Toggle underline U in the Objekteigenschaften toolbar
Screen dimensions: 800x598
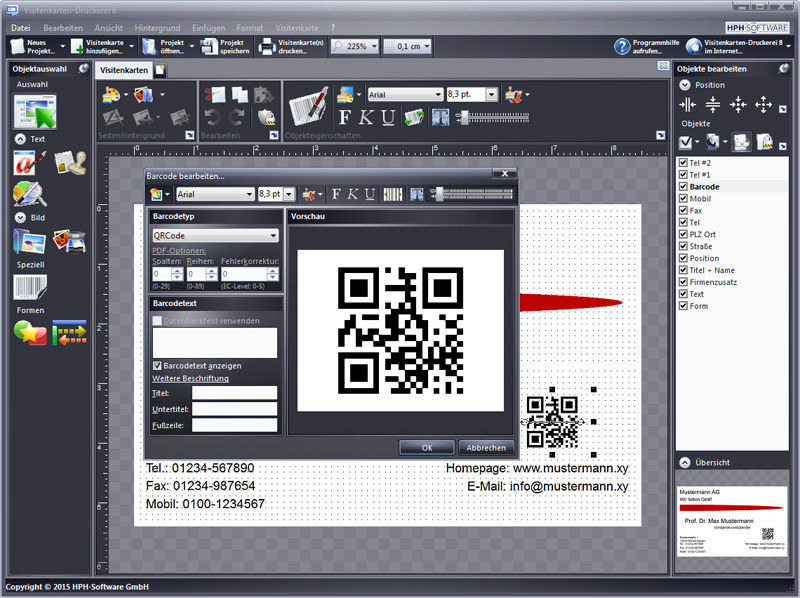click(x=388, y=117)
